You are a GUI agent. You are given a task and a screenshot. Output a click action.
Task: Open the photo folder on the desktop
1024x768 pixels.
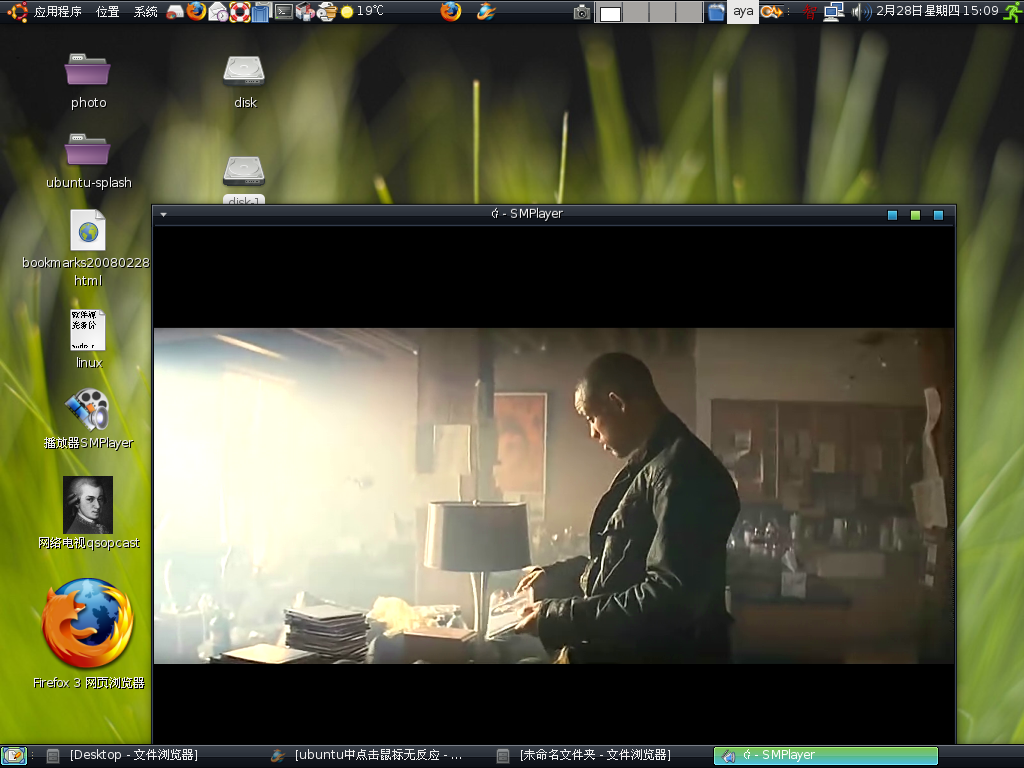[88, 81]
